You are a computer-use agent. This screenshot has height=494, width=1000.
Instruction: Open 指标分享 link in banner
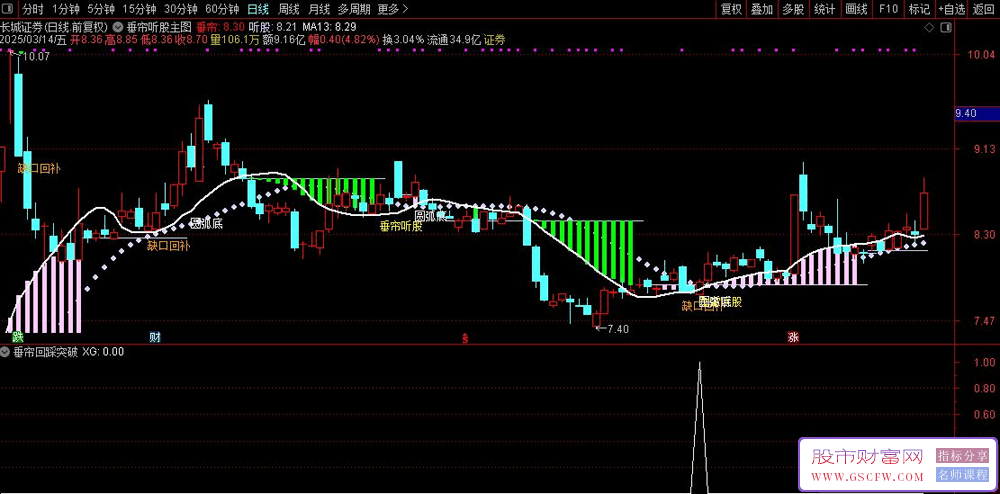coord(962,456)
